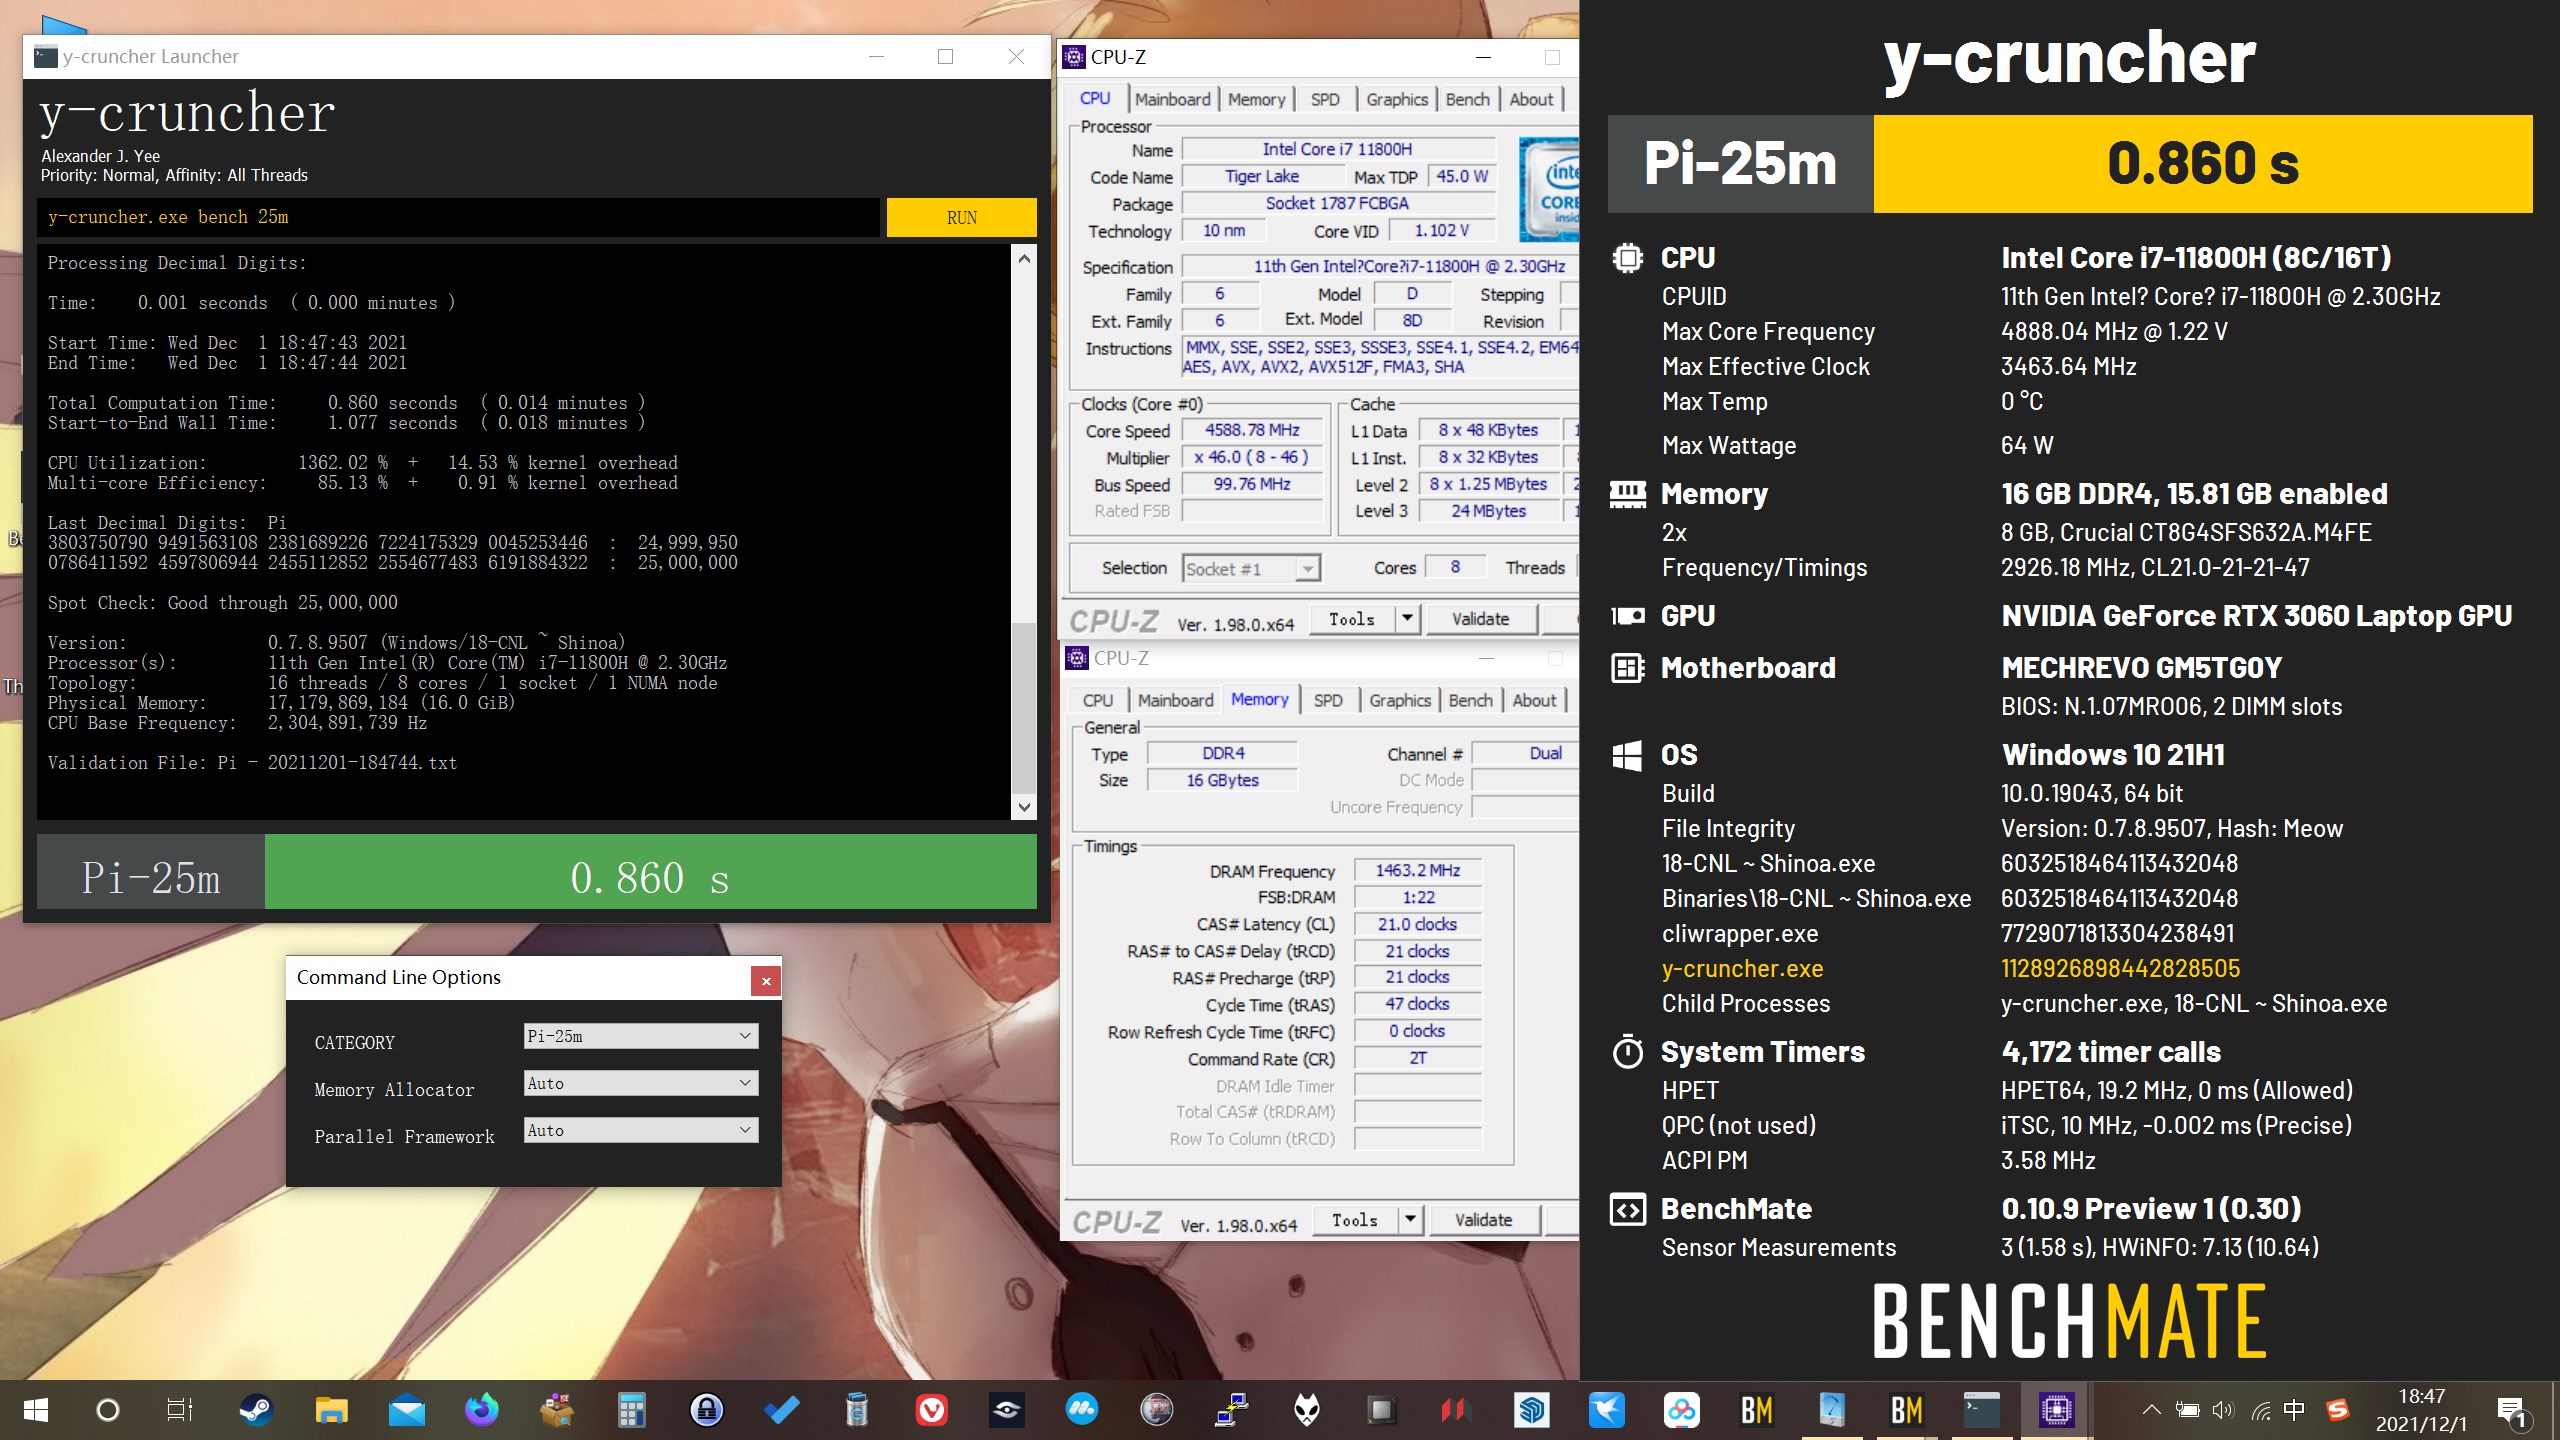2560x1440 pixels.
Task: Open SPD tab in upper CPU-Z
Action: pos(1324,99)
